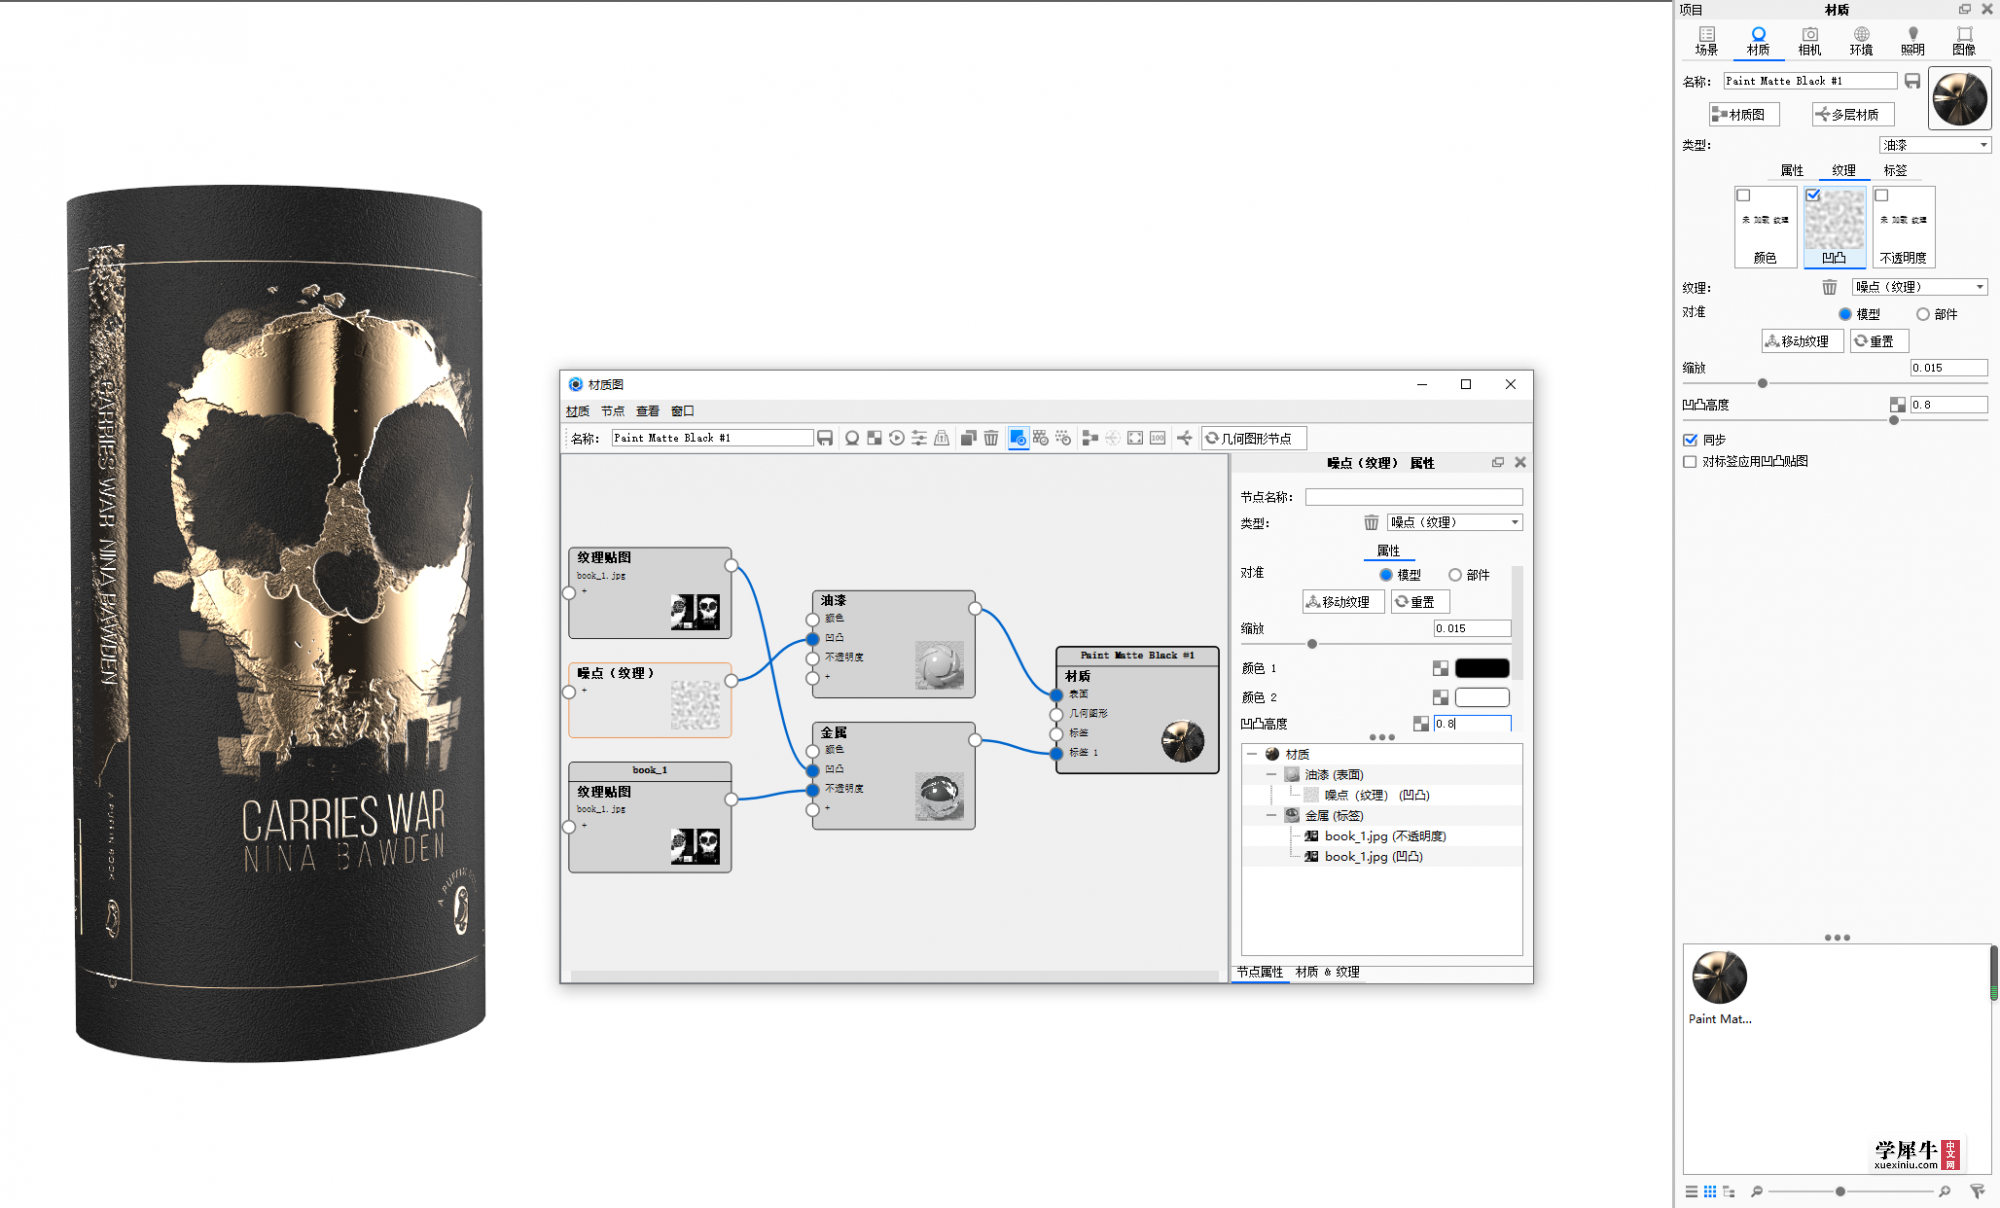Click 重置 in node properties panel
The width and height of the screenshot is (2000, 1208).
1420,602
